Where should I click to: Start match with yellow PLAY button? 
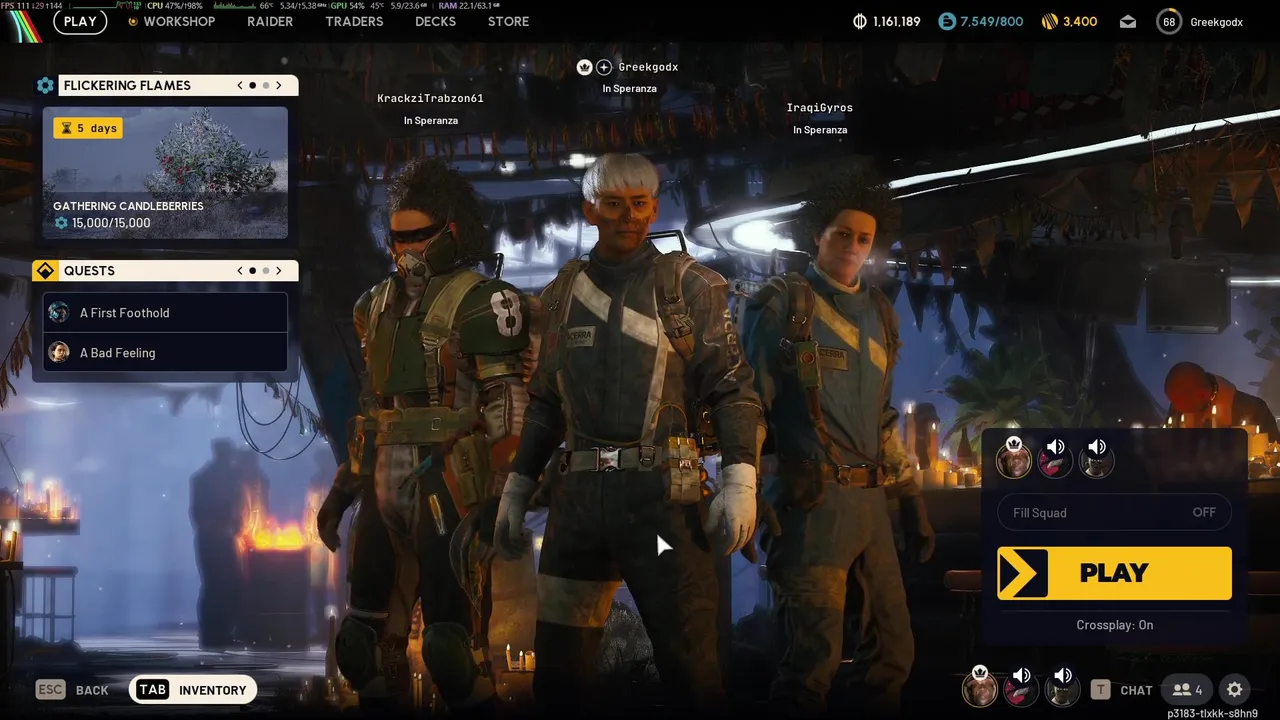tap(1114, 573)
